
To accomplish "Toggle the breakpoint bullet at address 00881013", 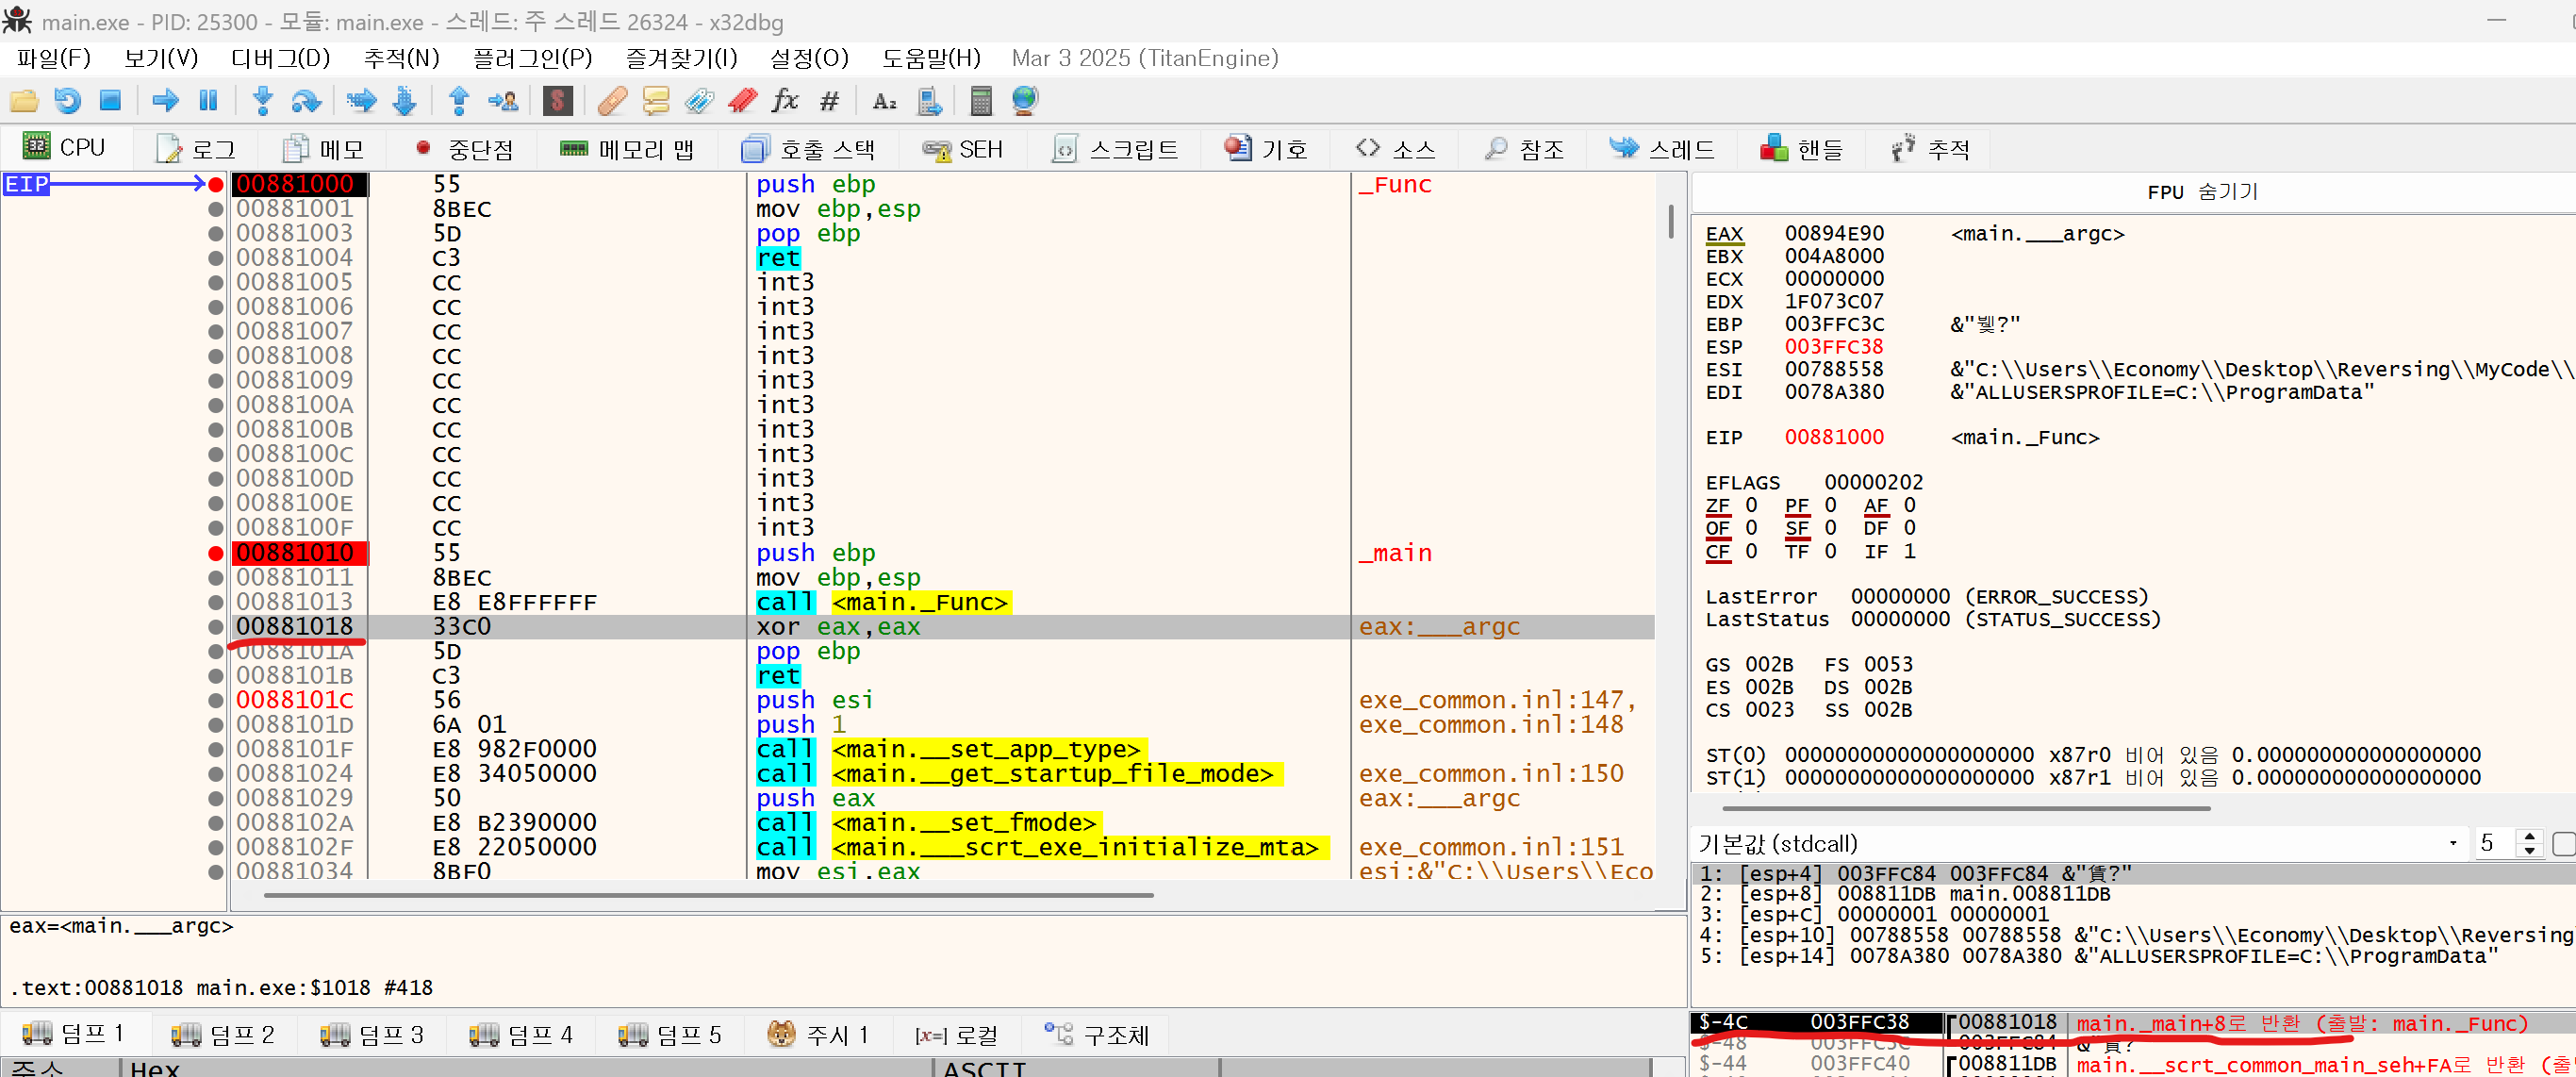I will pyautogui.click(x=216, y=602).
